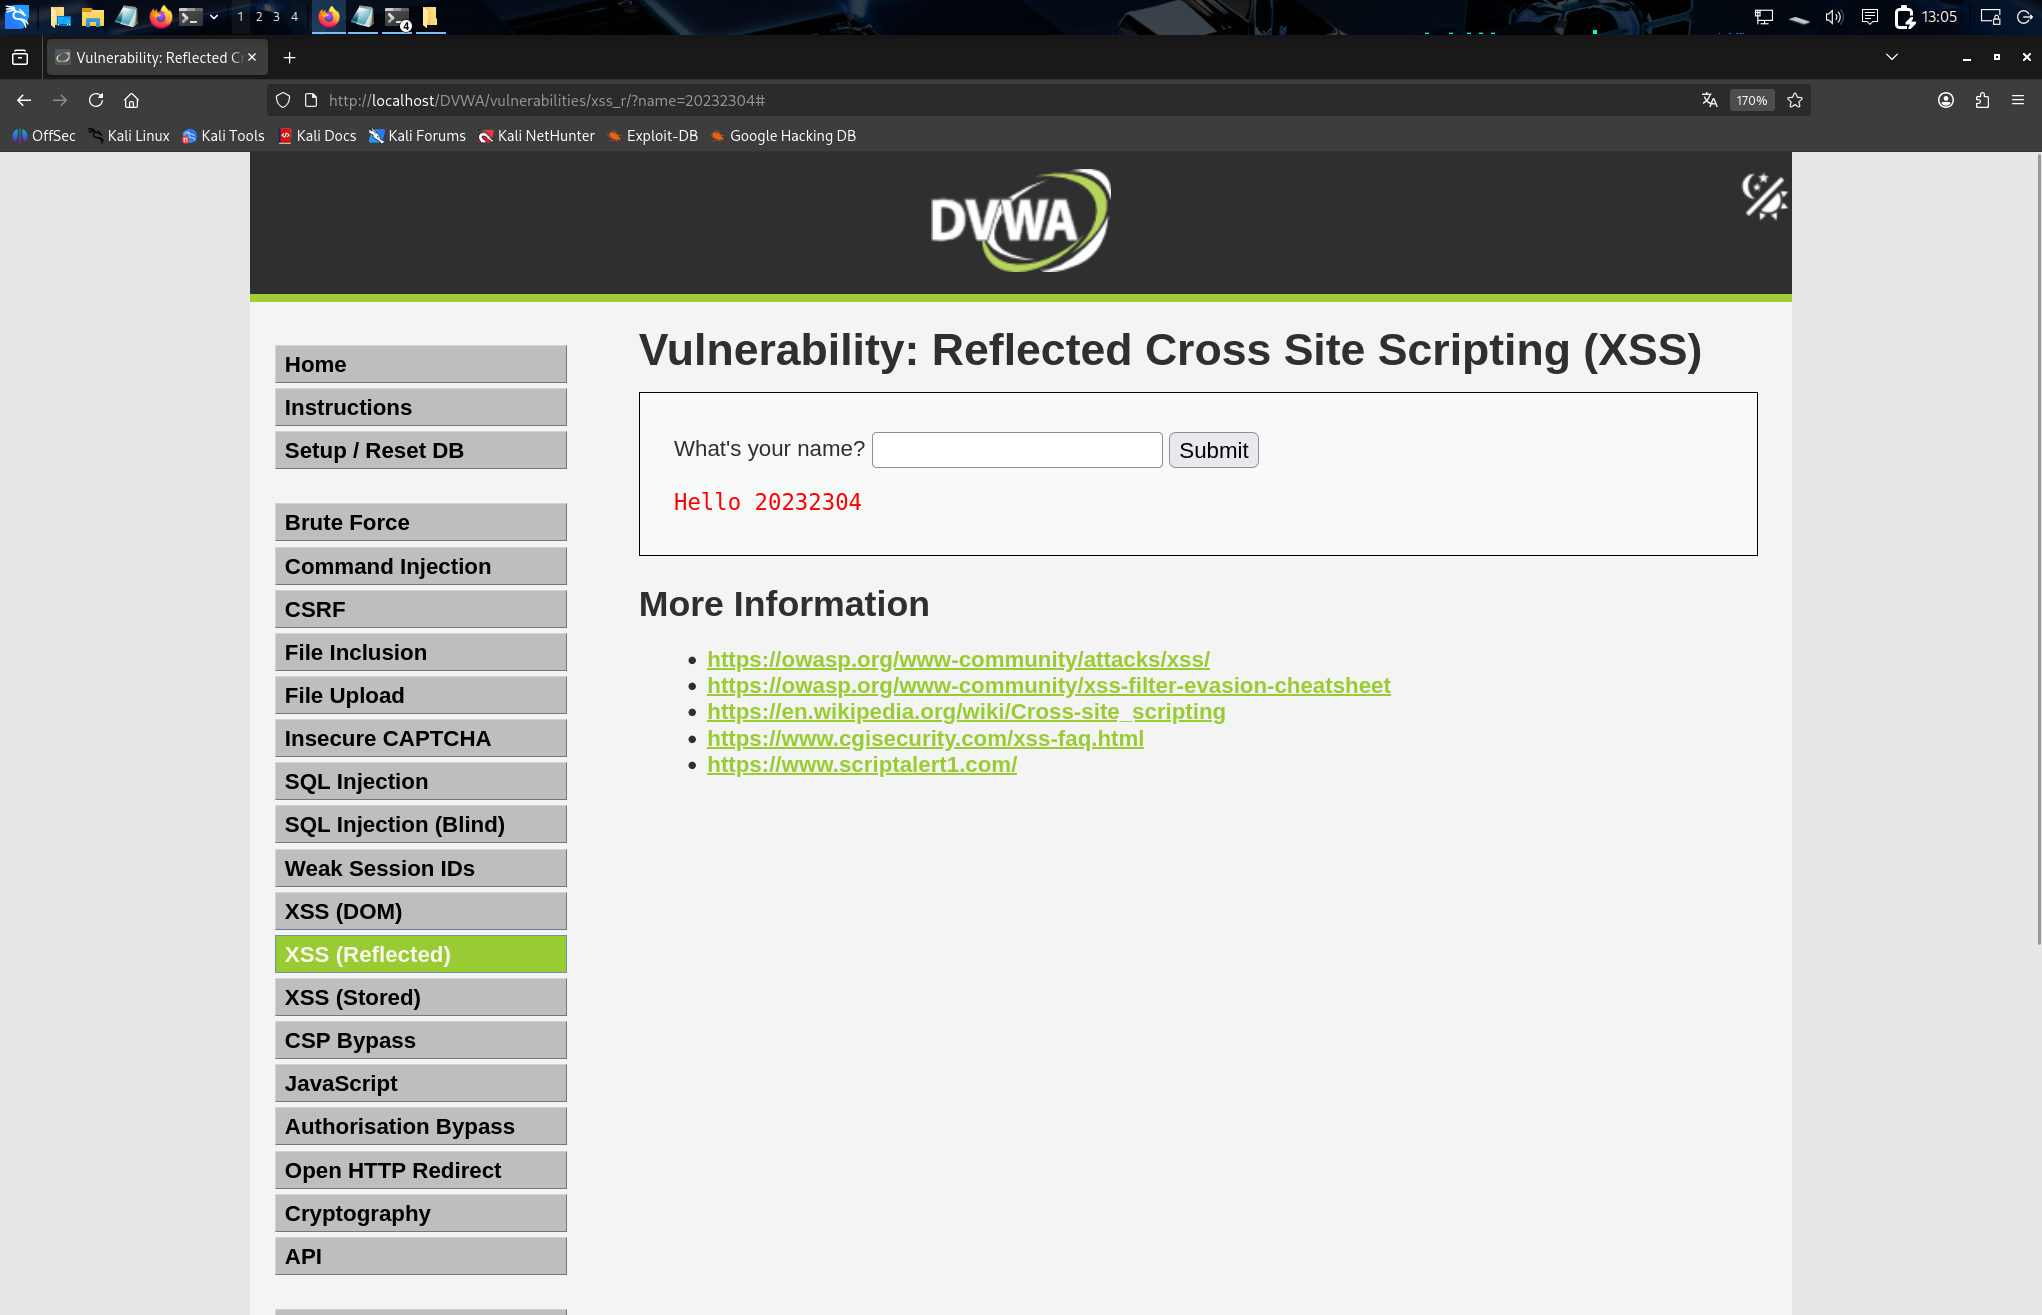Click the shield tracking protection icon

click(x=283, y=100)
